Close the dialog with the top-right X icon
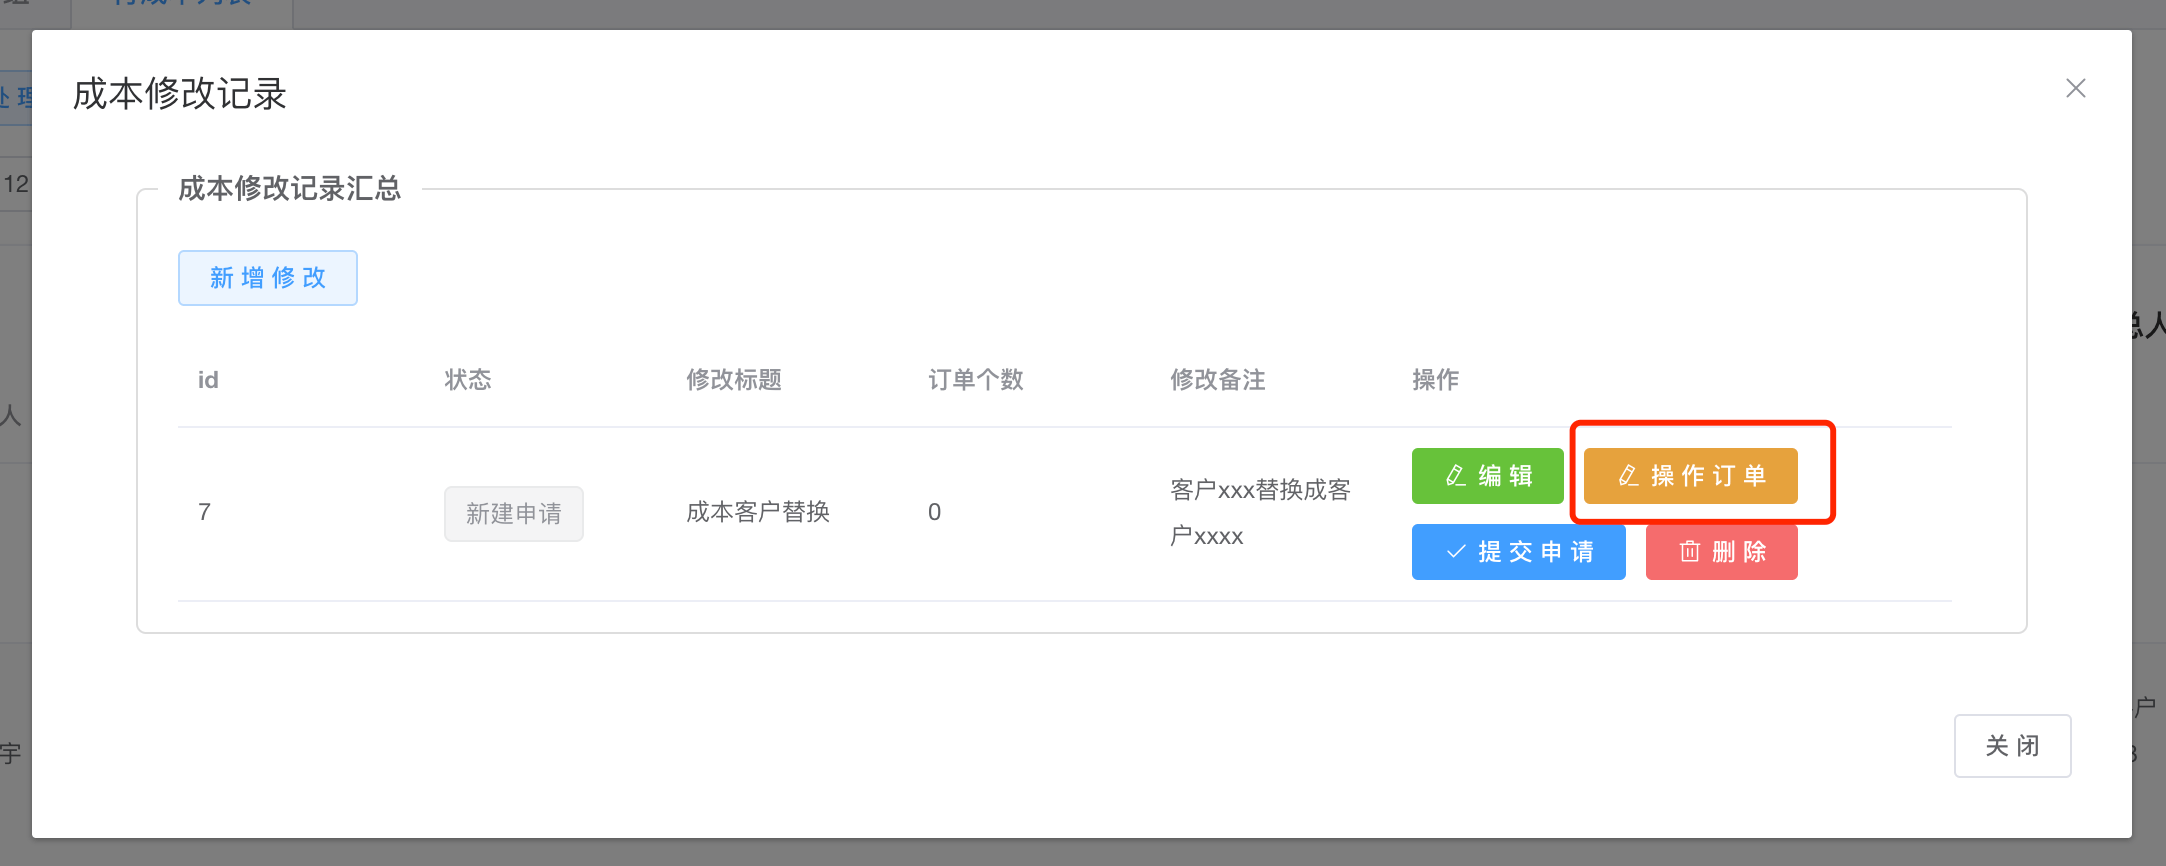2166x866 pixels. click(x=2075, y=89)
